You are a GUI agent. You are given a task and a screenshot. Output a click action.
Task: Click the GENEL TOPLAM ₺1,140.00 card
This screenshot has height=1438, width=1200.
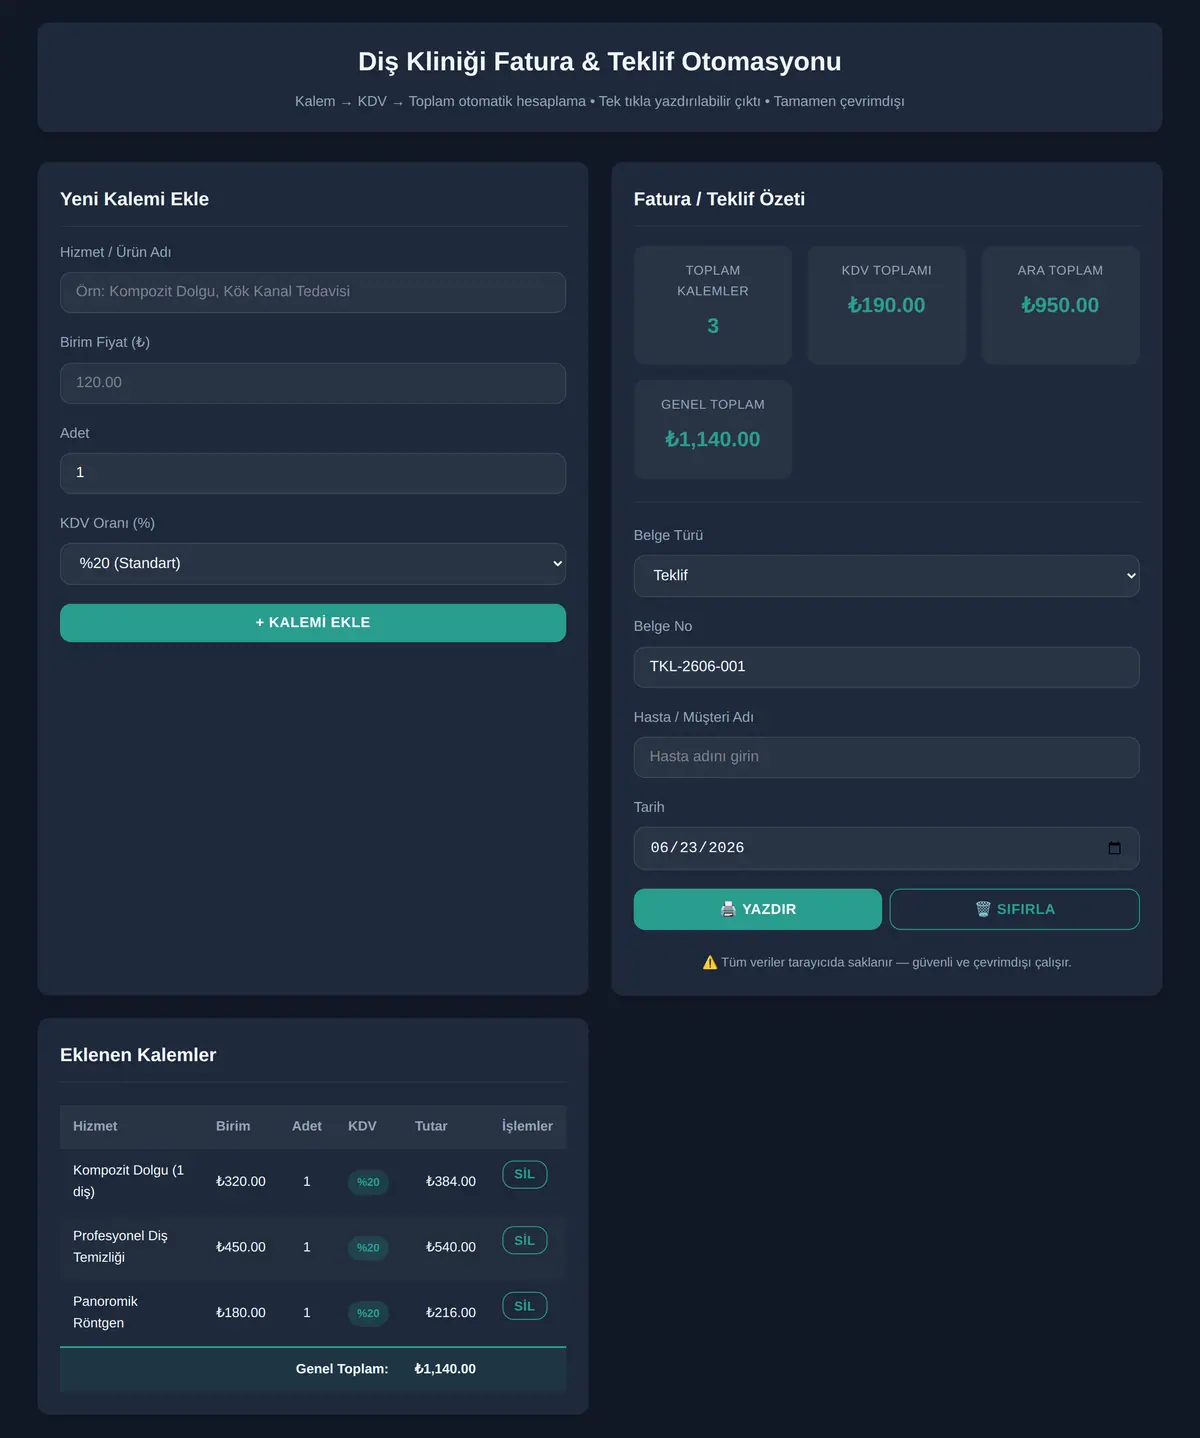(713, 429)
